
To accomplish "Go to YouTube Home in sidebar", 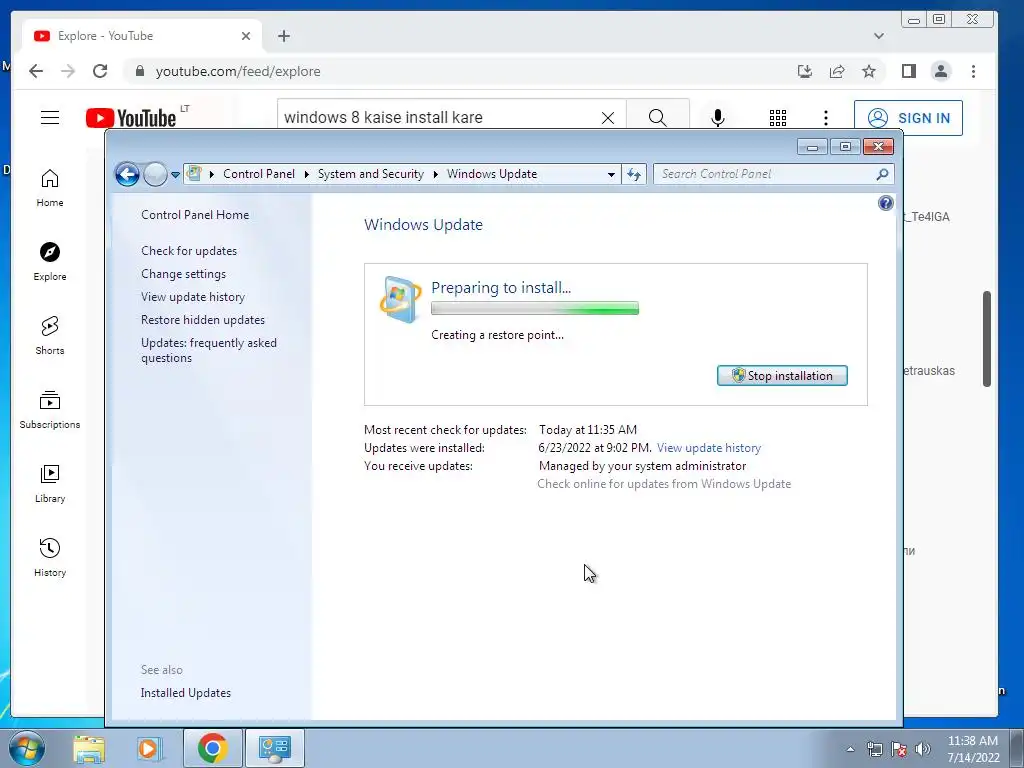I will [x=50, y=188].
